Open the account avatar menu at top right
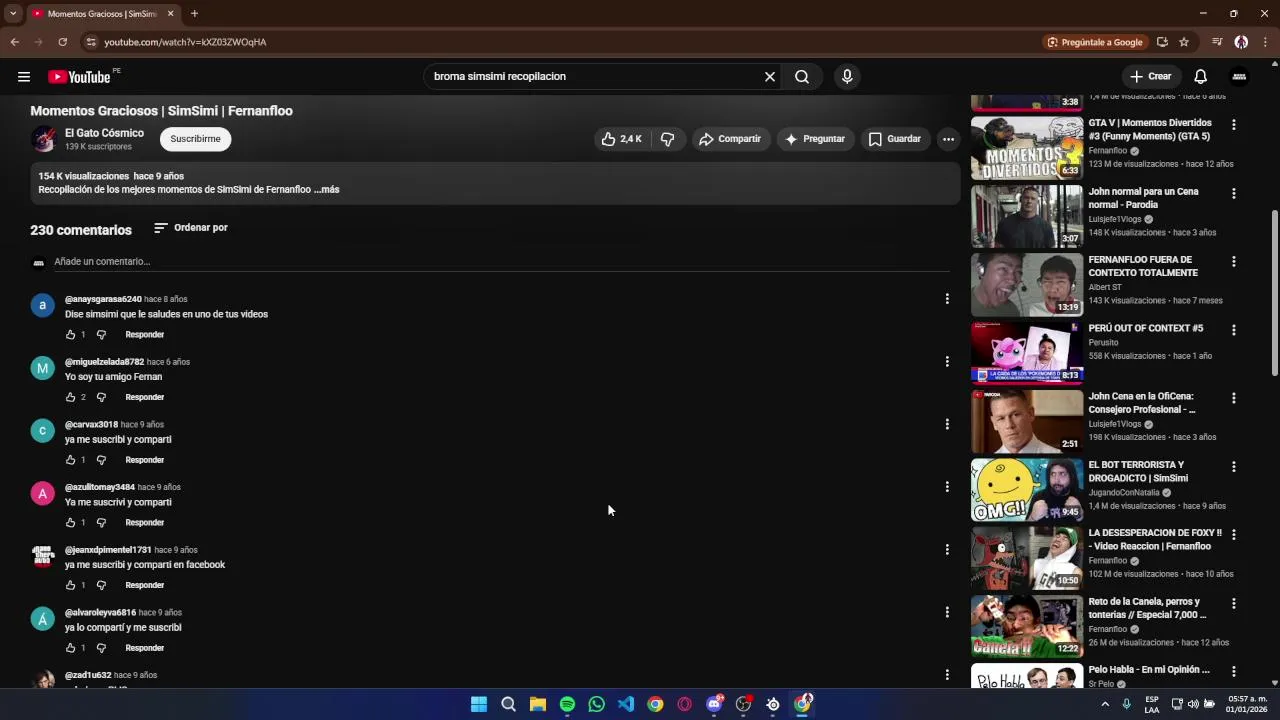The width and height of the screenshot is (1280, 720). 1239,77
